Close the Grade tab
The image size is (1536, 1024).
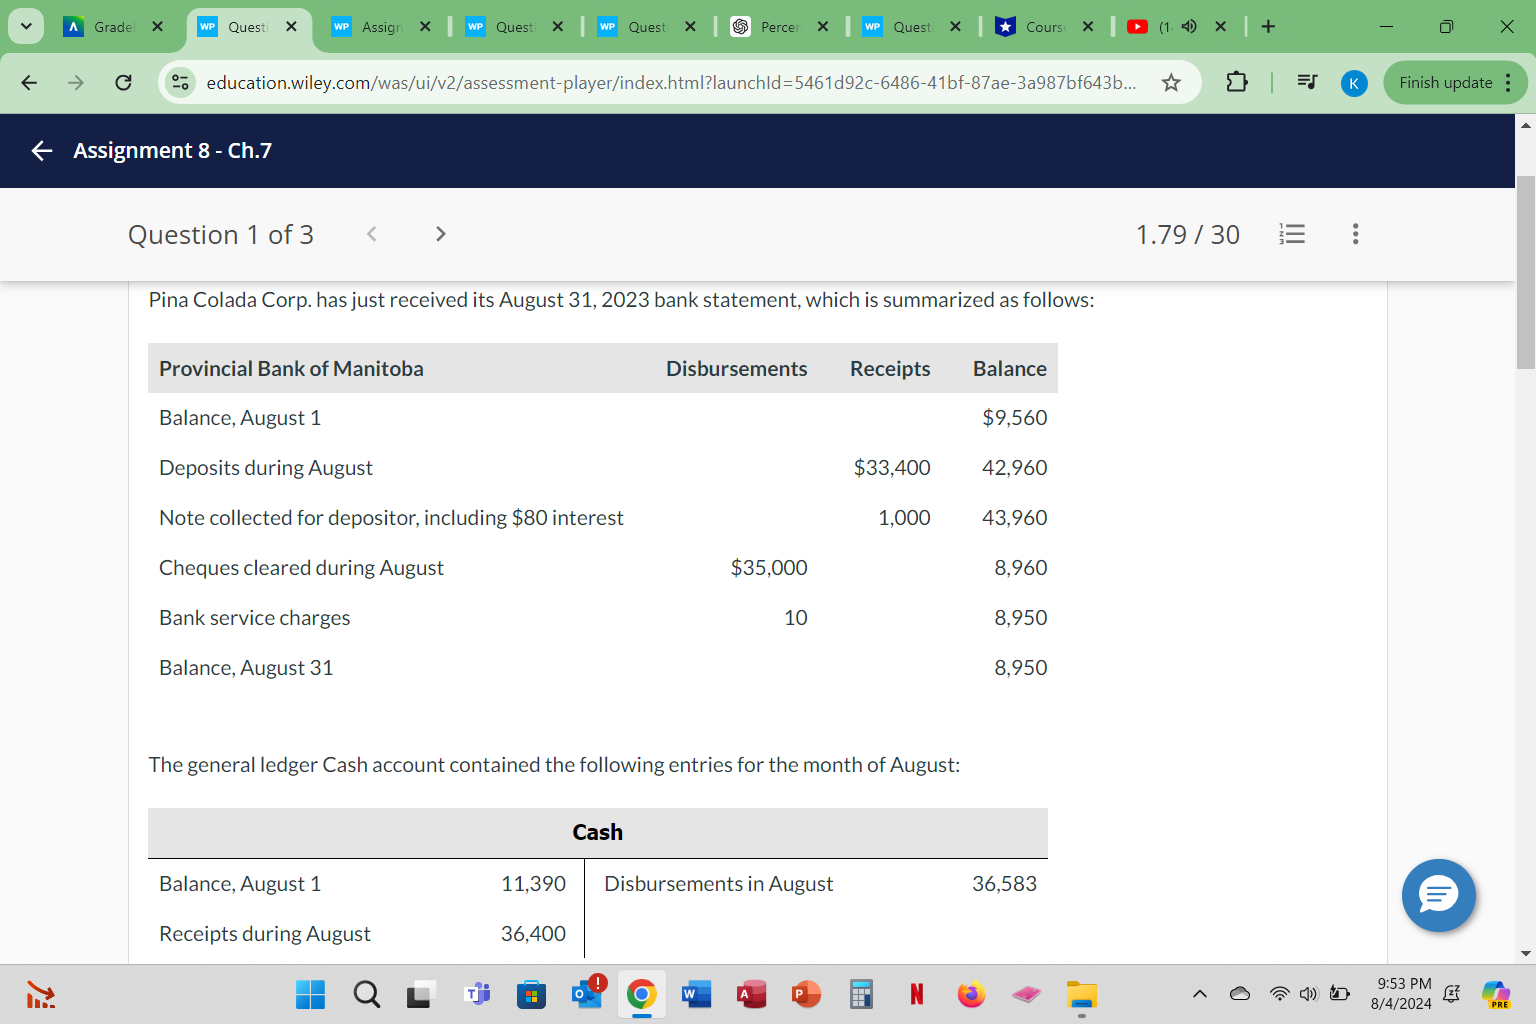tap(157, 26)
